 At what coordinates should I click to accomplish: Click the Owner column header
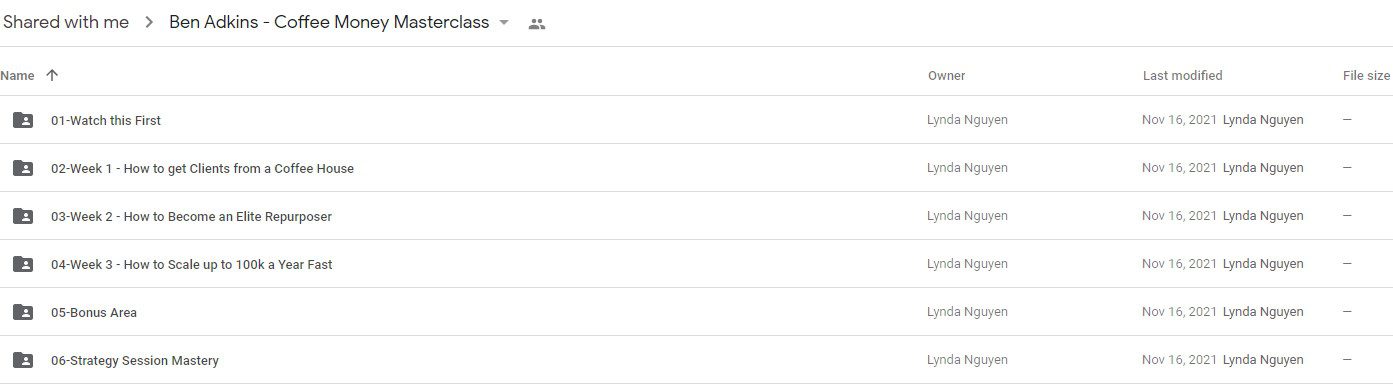pyautogui.click(x=946, y=75)
